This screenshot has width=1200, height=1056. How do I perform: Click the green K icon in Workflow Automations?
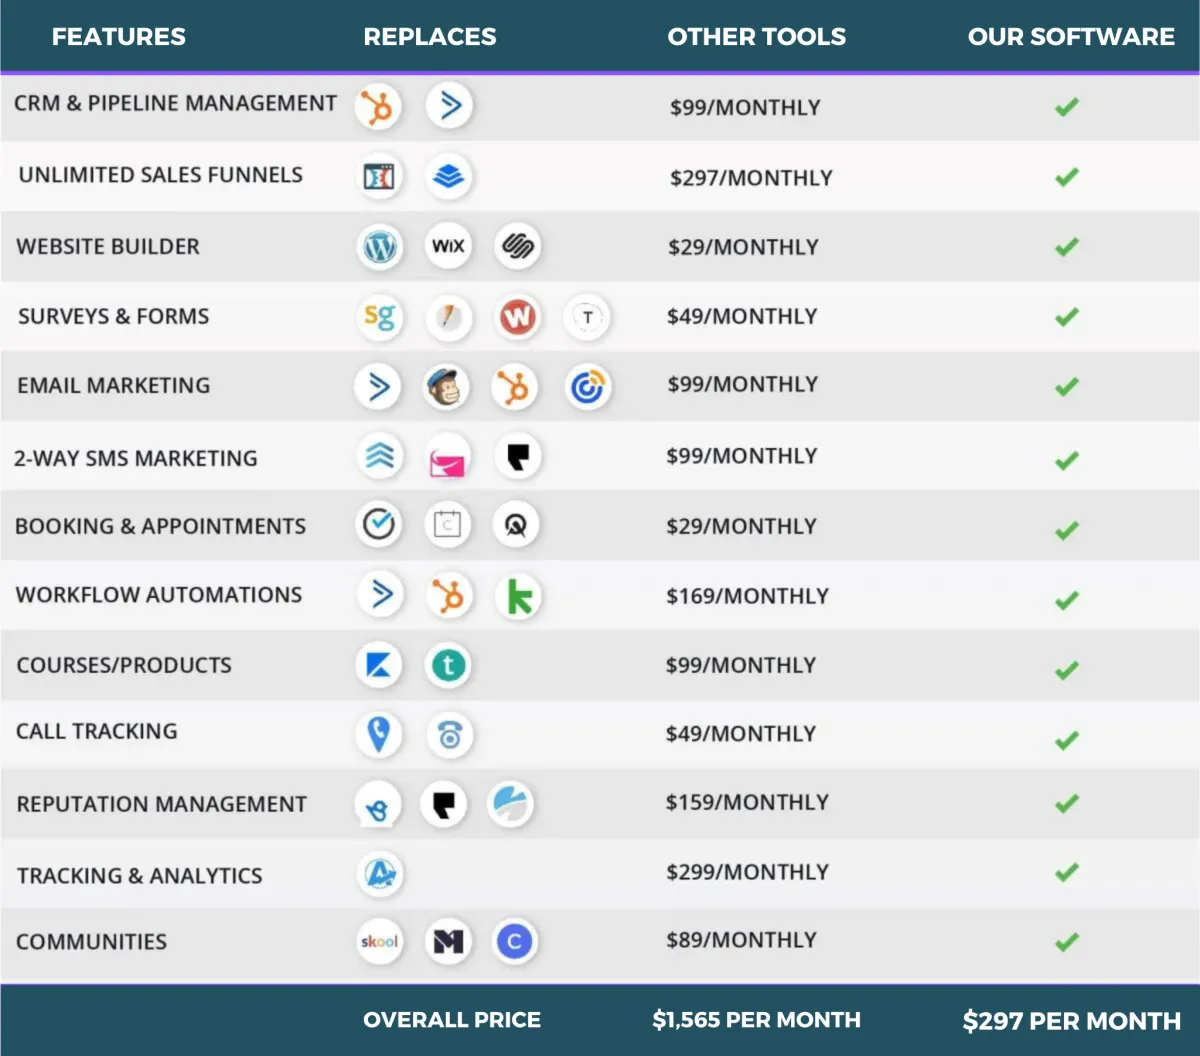[518, 597]
